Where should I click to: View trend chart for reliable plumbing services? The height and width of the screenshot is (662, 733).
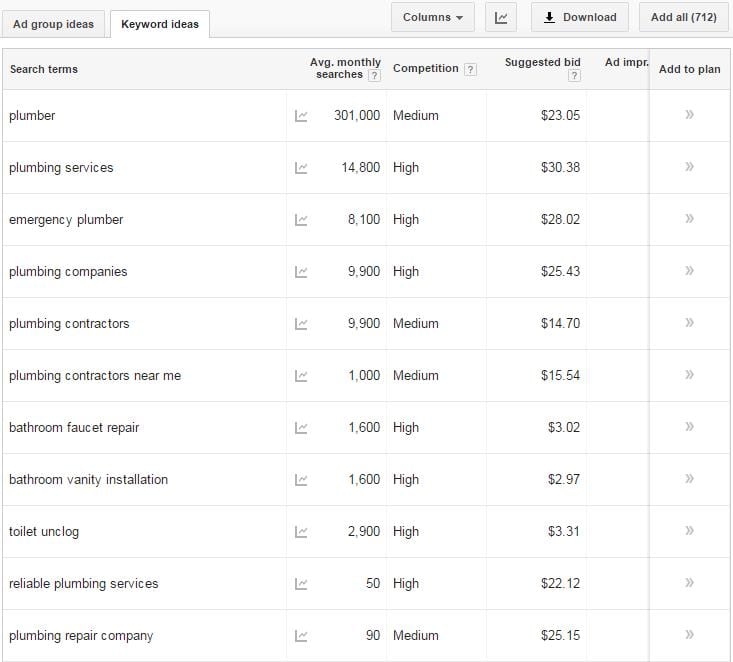pyautogui.click(x=301, y=583)
